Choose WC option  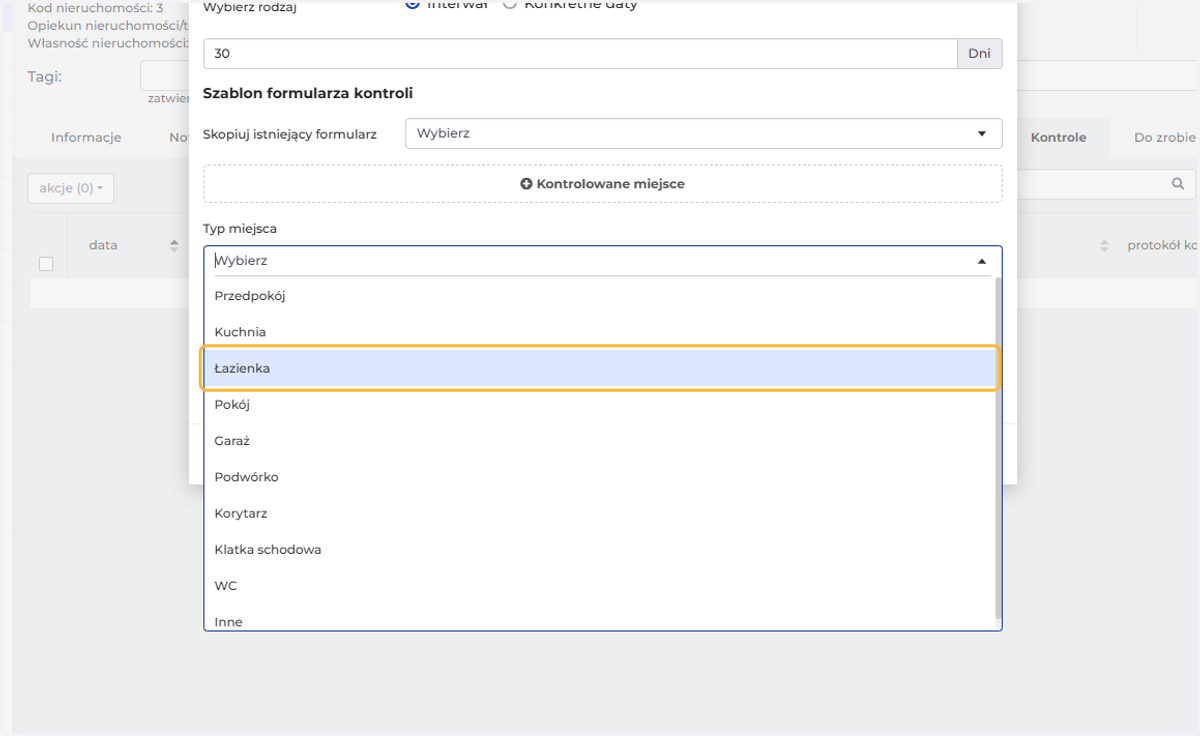[600, 586]
